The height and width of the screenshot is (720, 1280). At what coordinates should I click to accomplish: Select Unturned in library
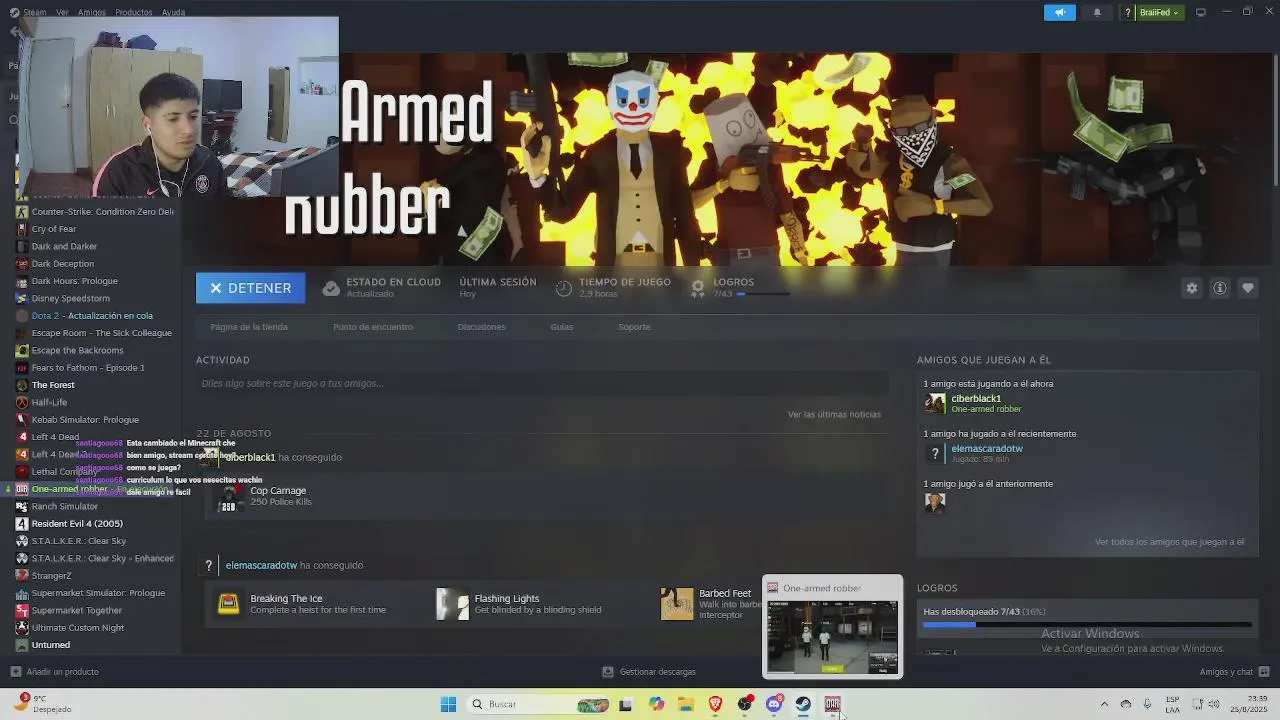(x=51, y=645)
